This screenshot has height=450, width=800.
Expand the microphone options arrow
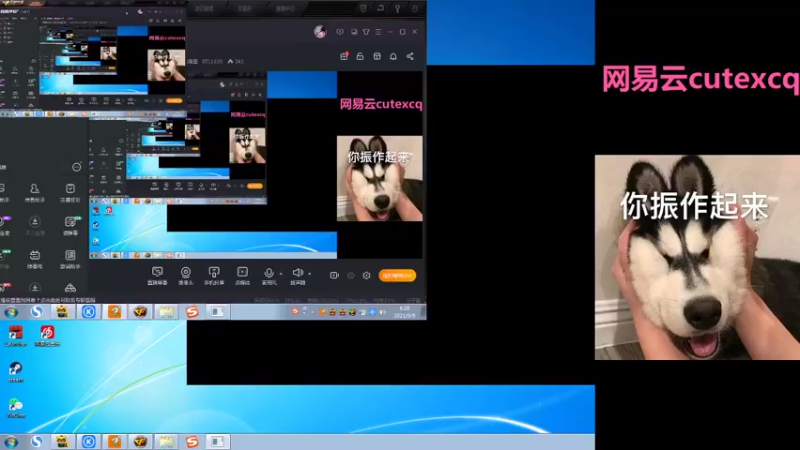[x=281, y=274]
